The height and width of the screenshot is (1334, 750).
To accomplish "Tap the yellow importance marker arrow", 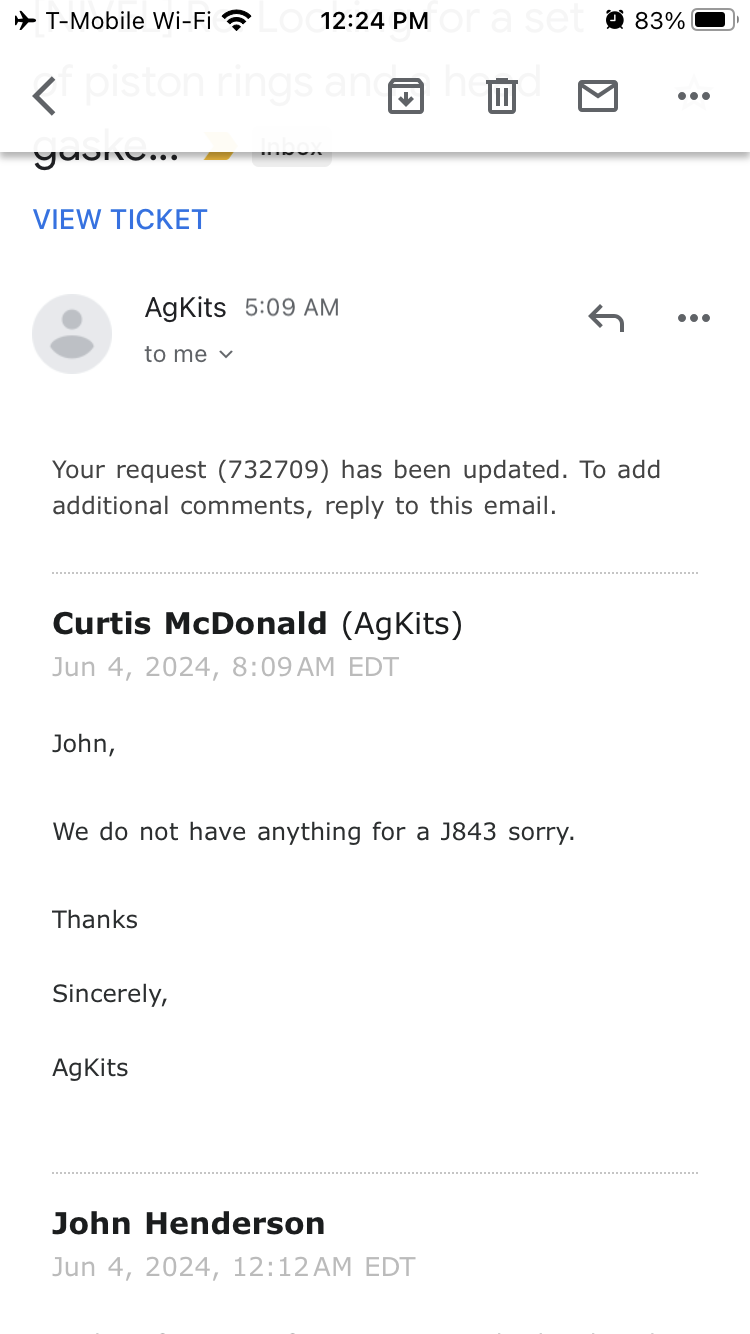I will (x=220, y=154).
